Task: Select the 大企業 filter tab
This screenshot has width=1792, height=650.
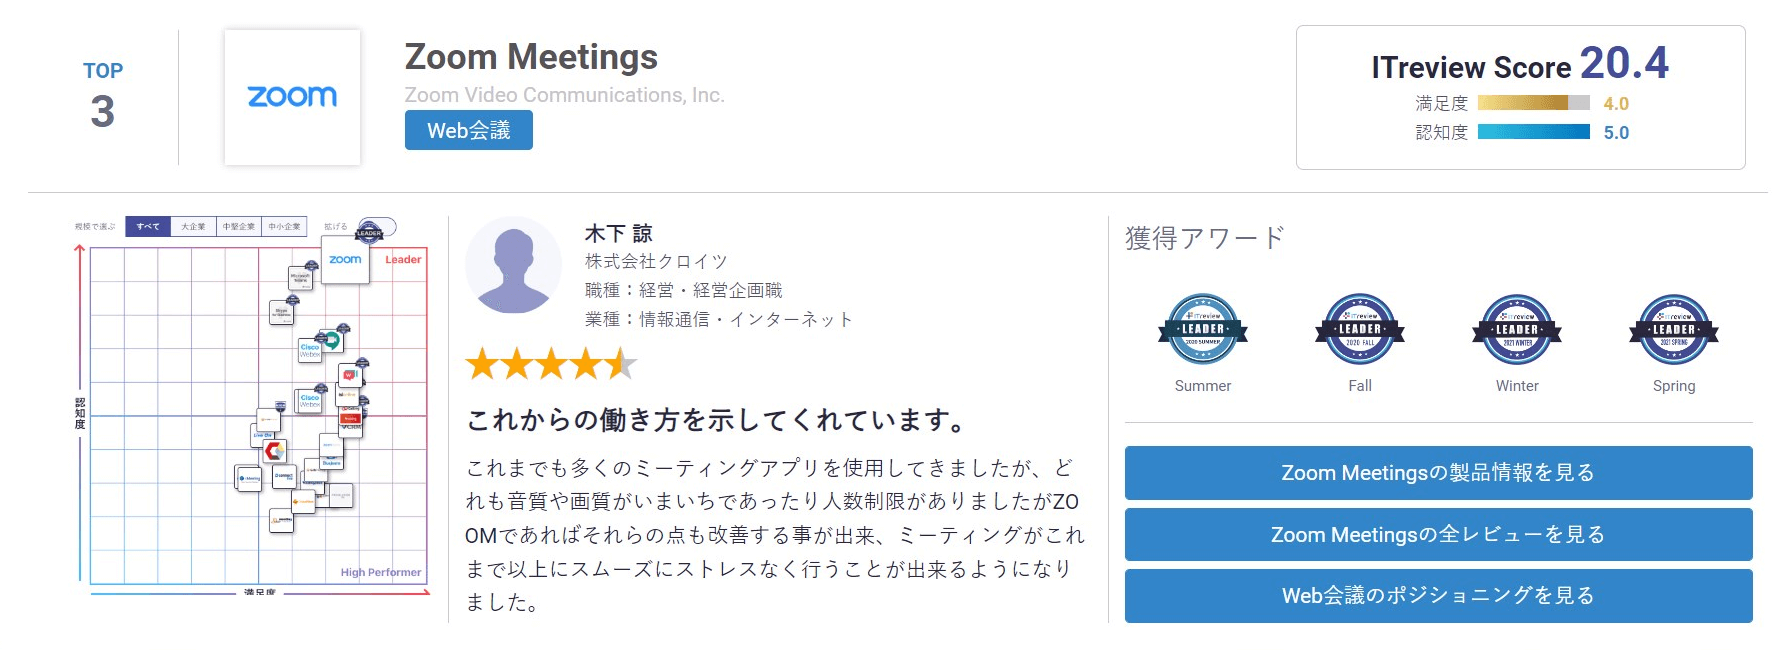Action: point(193,227)
